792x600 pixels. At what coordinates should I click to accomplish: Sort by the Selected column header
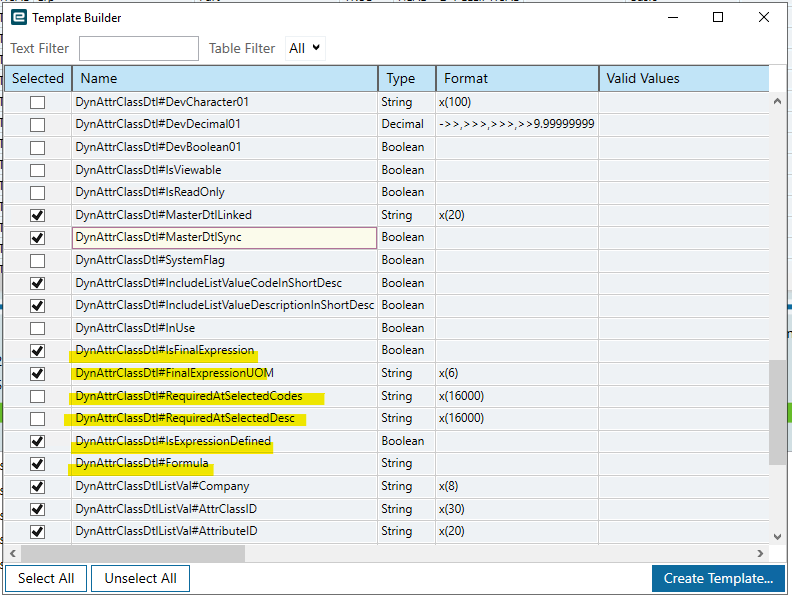38,78
